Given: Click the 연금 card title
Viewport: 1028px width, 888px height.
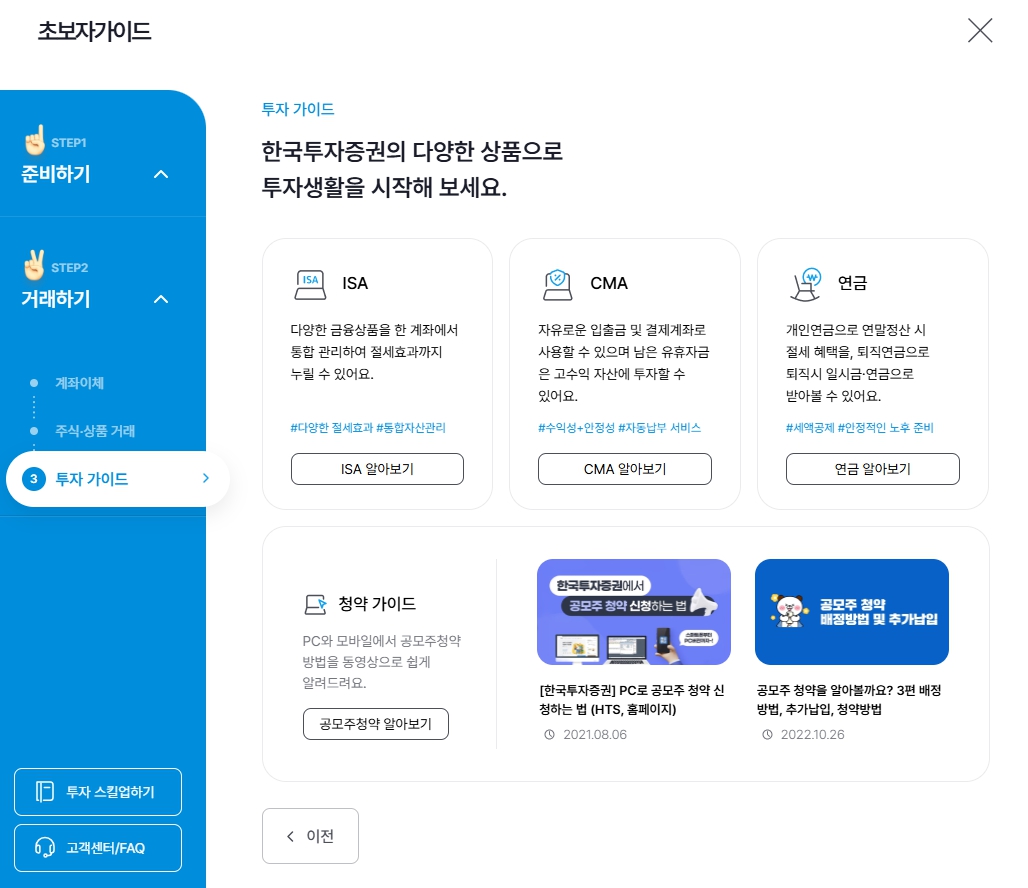Looking at the screenshot, I should point(852,283).
